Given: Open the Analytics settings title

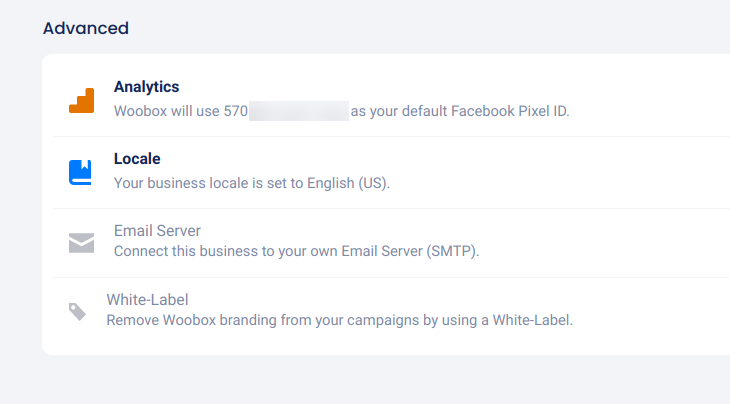Looking at the screenshot, I should point(146,87).
